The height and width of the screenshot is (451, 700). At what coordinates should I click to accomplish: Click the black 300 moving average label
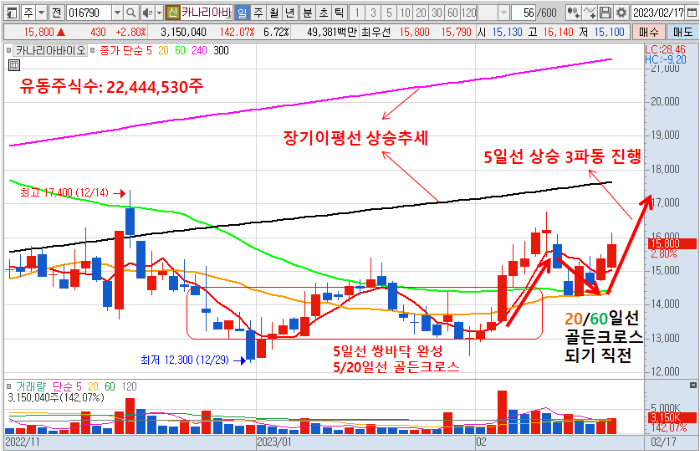coord(221,50)
